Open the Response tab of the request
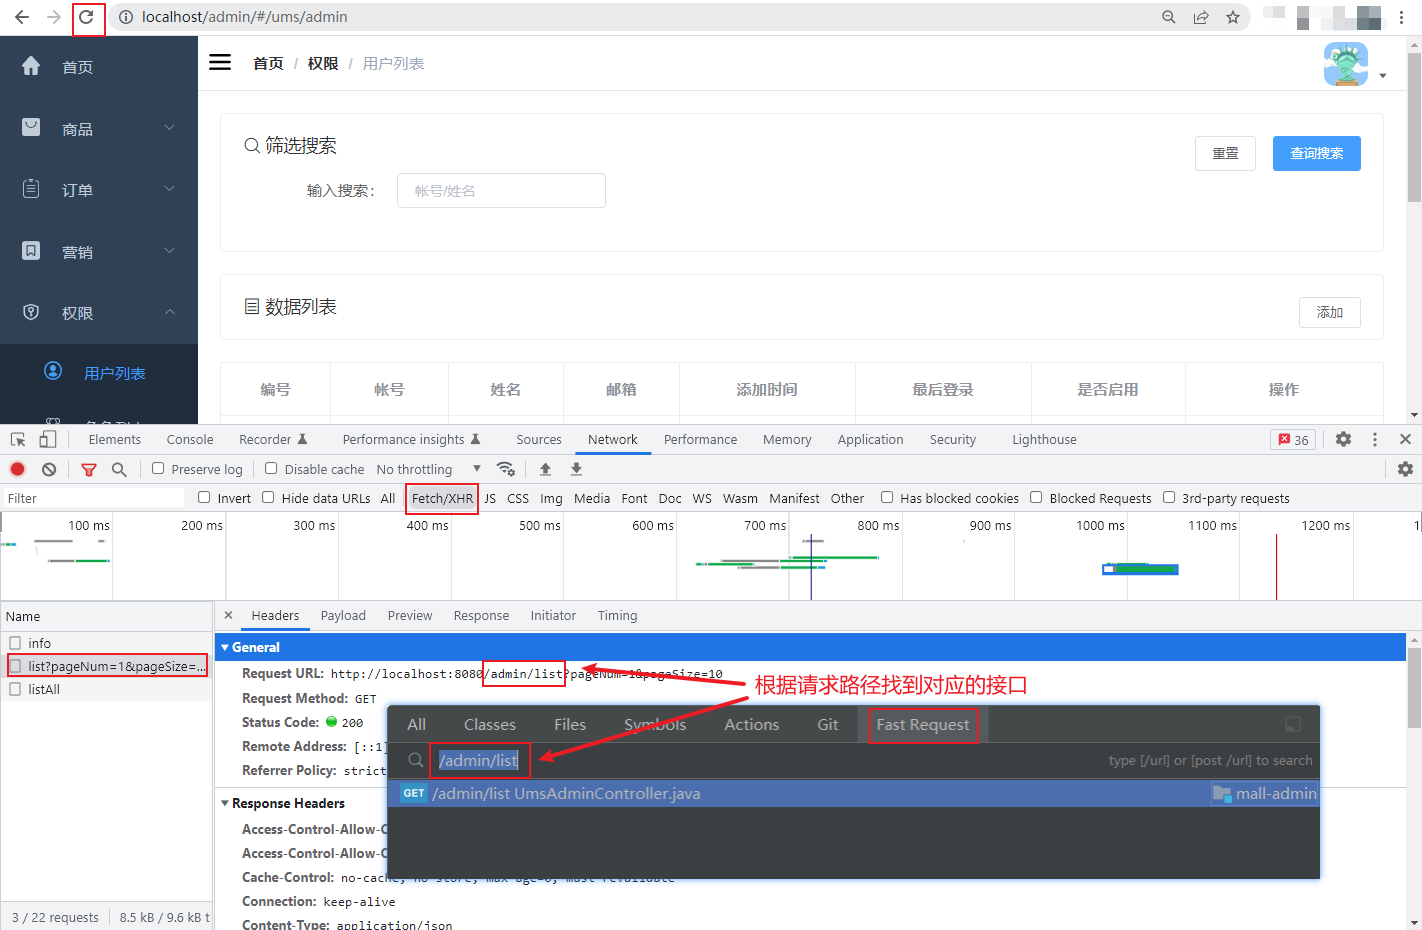 point(481,615)
